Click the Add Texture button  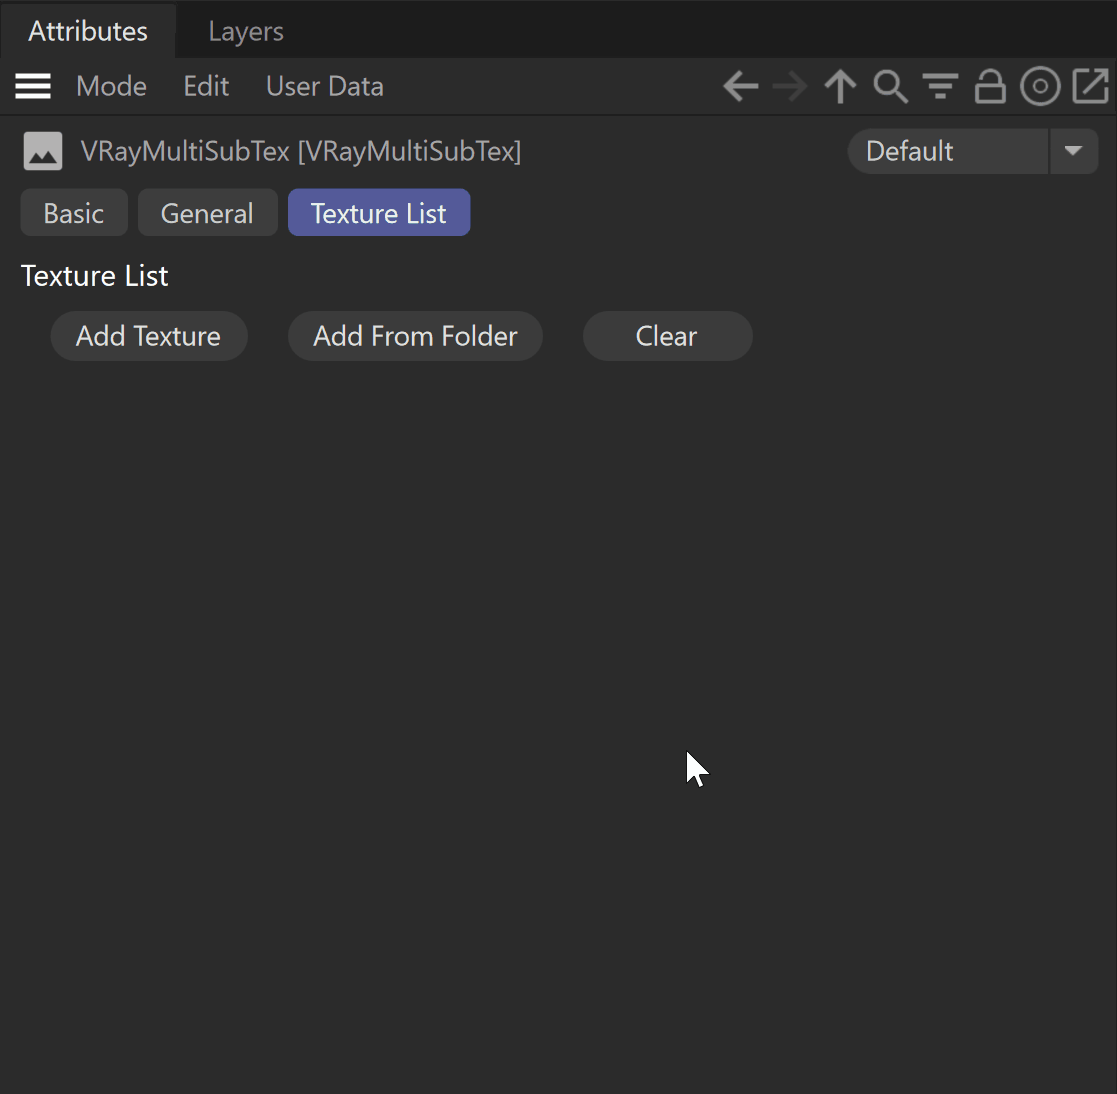click(149, 336)
